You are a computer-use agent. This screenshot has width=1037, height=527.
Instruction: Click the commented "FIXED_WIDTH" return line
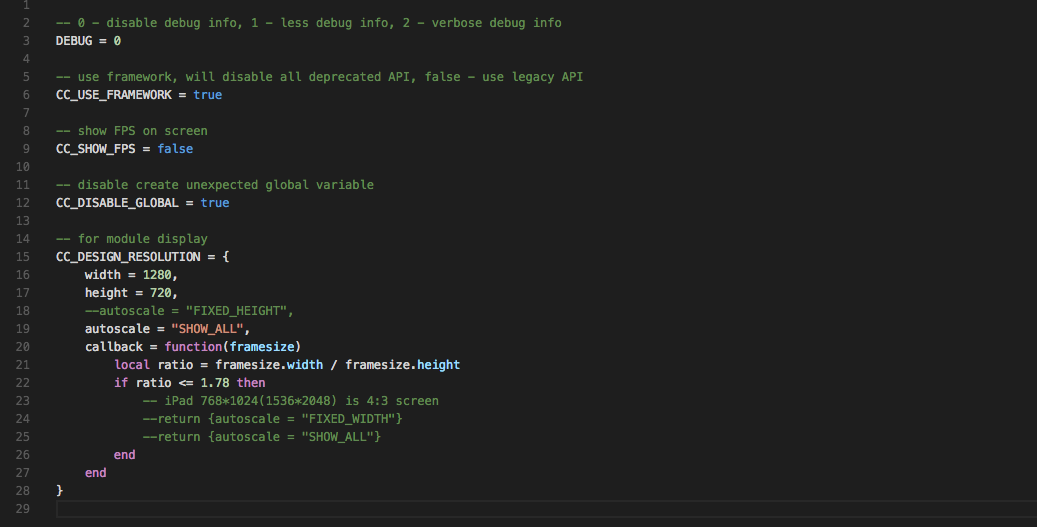point(272,419)
